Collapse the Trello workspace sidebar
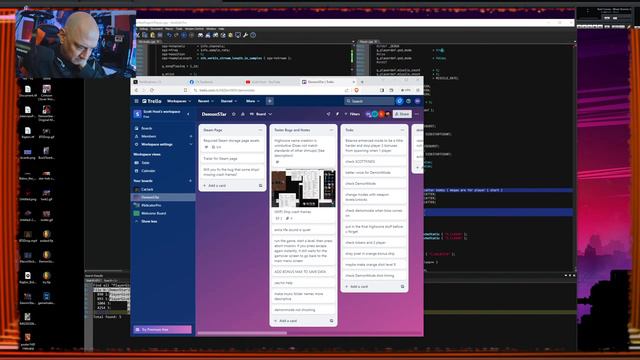The height and width of the screenshot is (360, 640). (188, 114)
